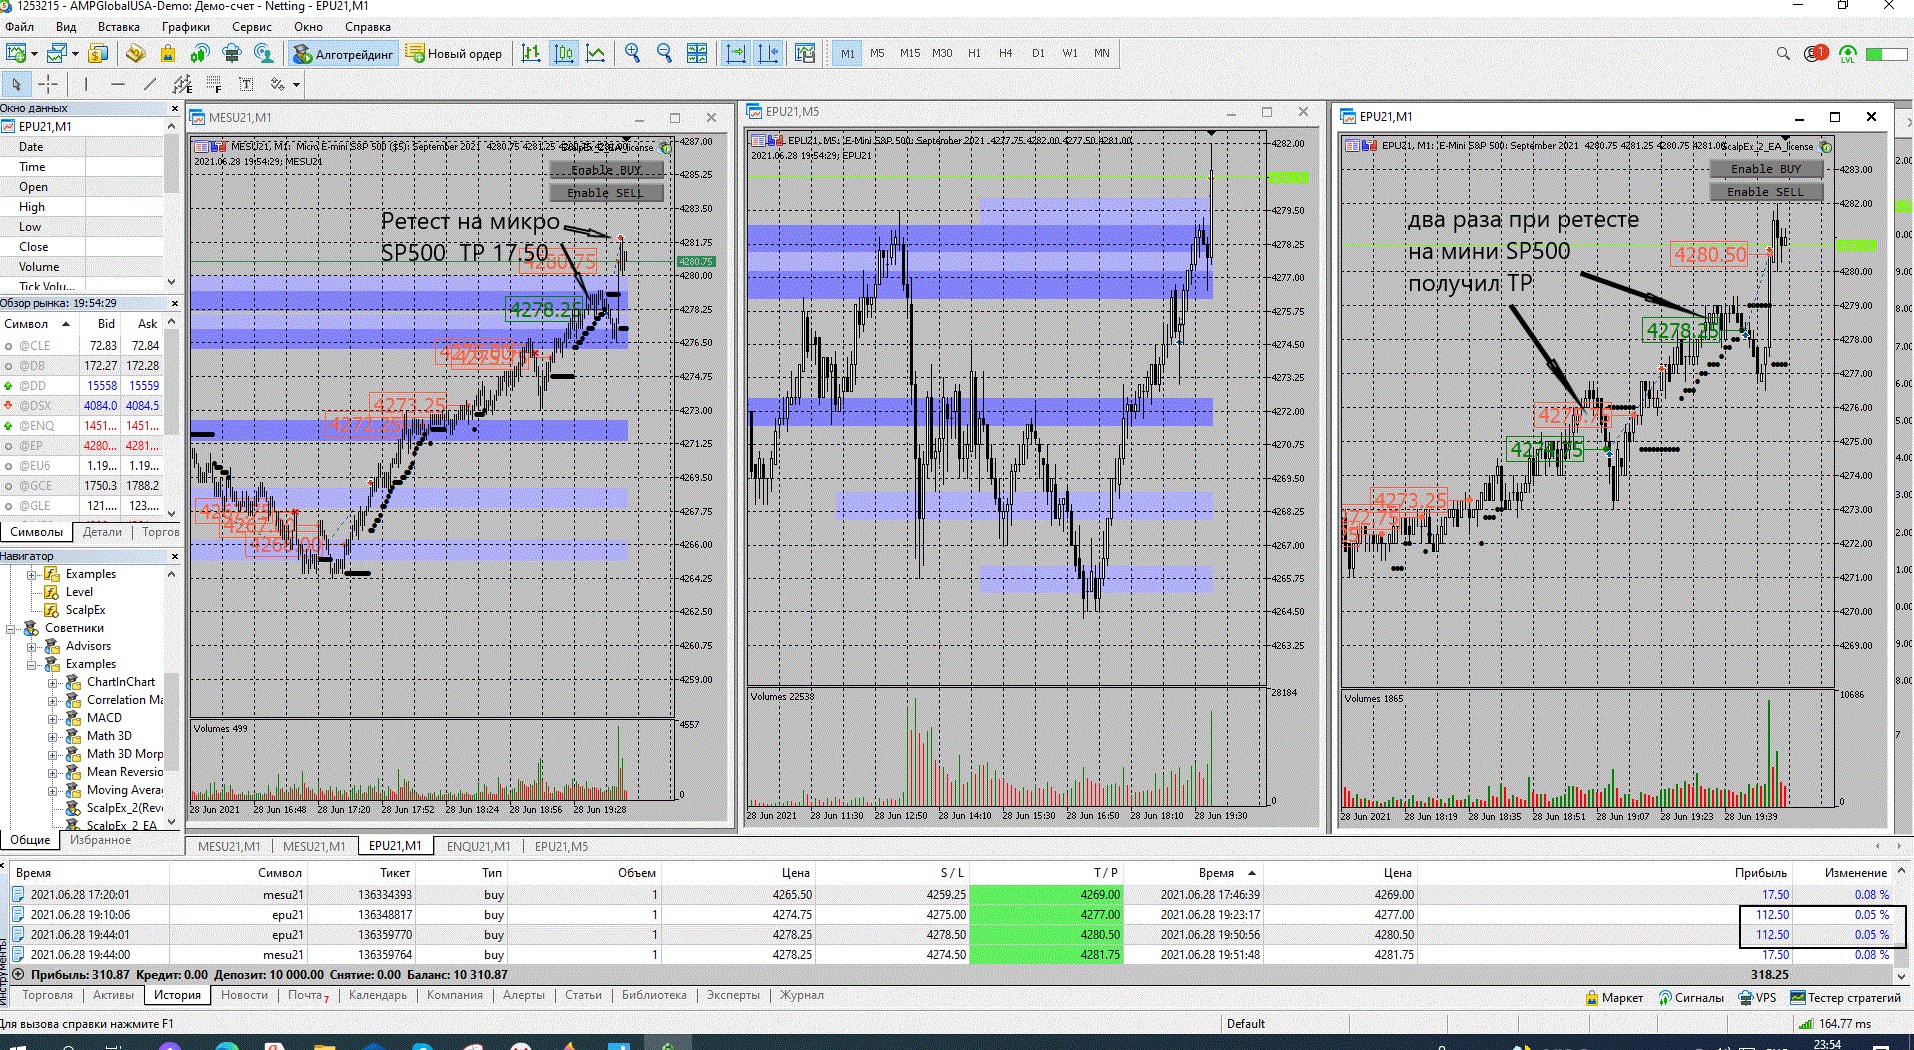This screenshot has width=1914, height=1050.
Task: Open the shapes and objects dropdown arrow
Action: [x=296, y=85]
